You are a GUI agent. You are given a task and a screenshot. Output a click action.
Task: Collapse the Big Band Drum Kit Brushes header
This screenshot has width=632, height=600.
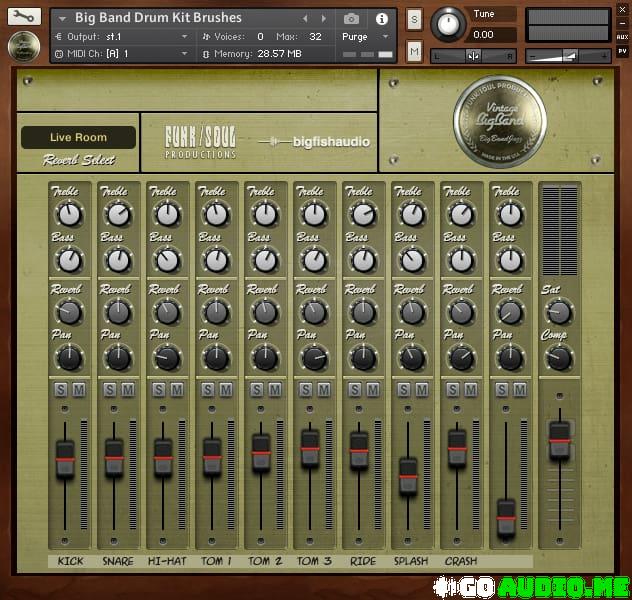63,18
